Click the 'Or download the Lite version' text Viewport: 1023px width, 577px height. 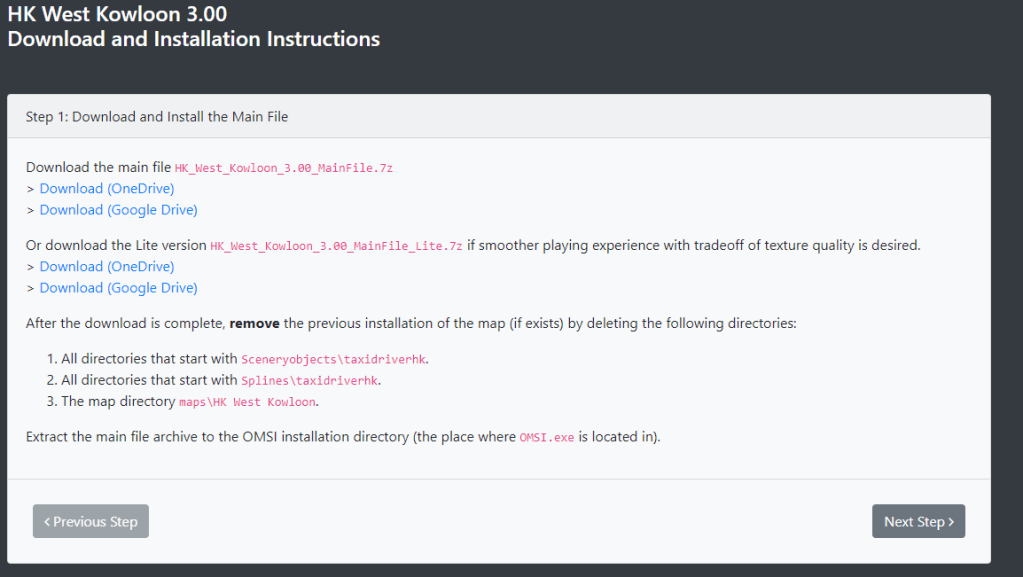pyautogui.click(x=116, y=245)
